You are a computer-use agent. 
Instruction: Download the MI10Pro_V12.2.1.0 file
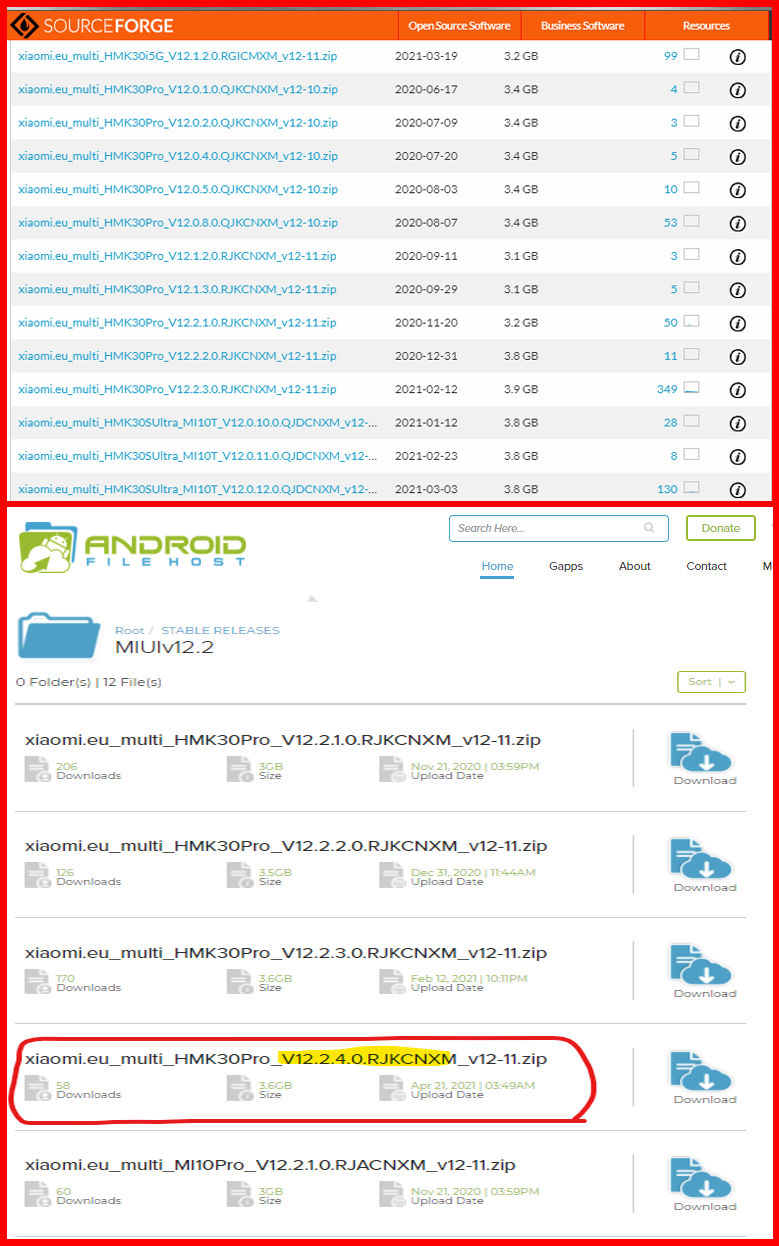(x=704, y=1184)
